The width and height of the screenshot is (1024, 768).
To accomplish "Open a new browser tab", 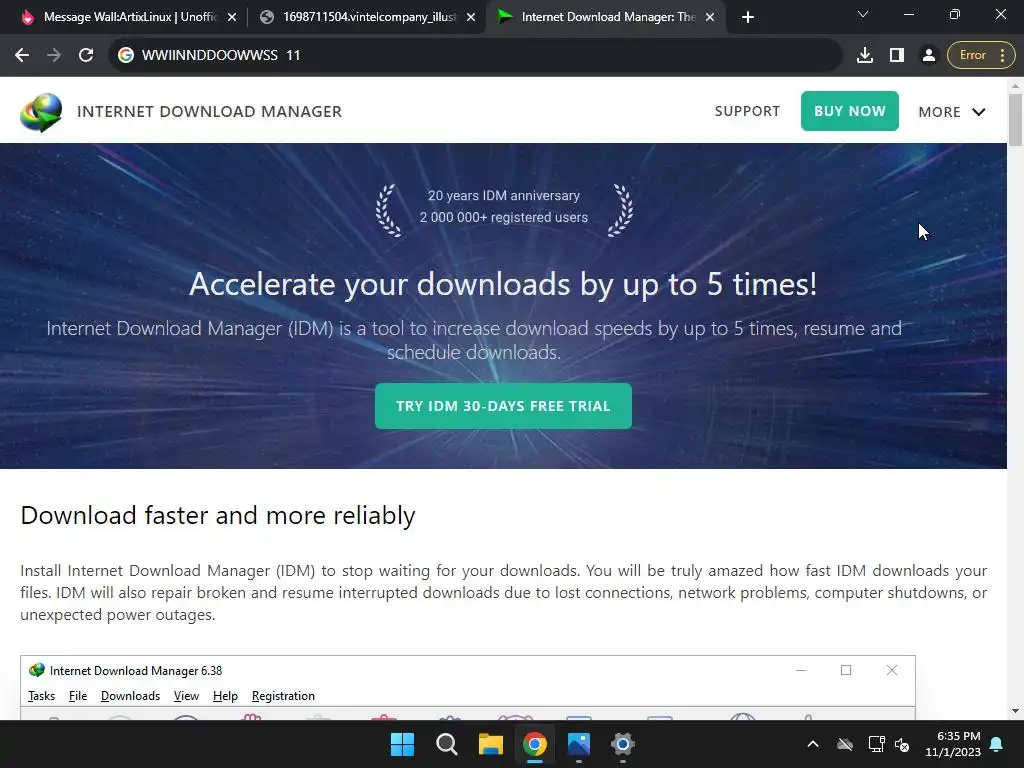I will (748, 17).
